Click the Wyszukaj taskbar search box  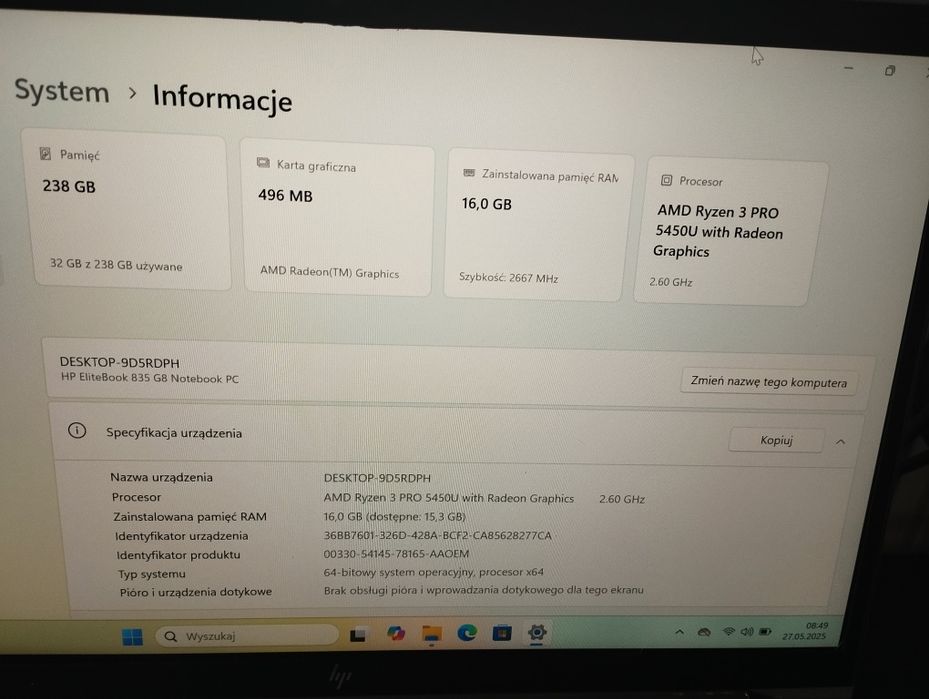point(246,636)
